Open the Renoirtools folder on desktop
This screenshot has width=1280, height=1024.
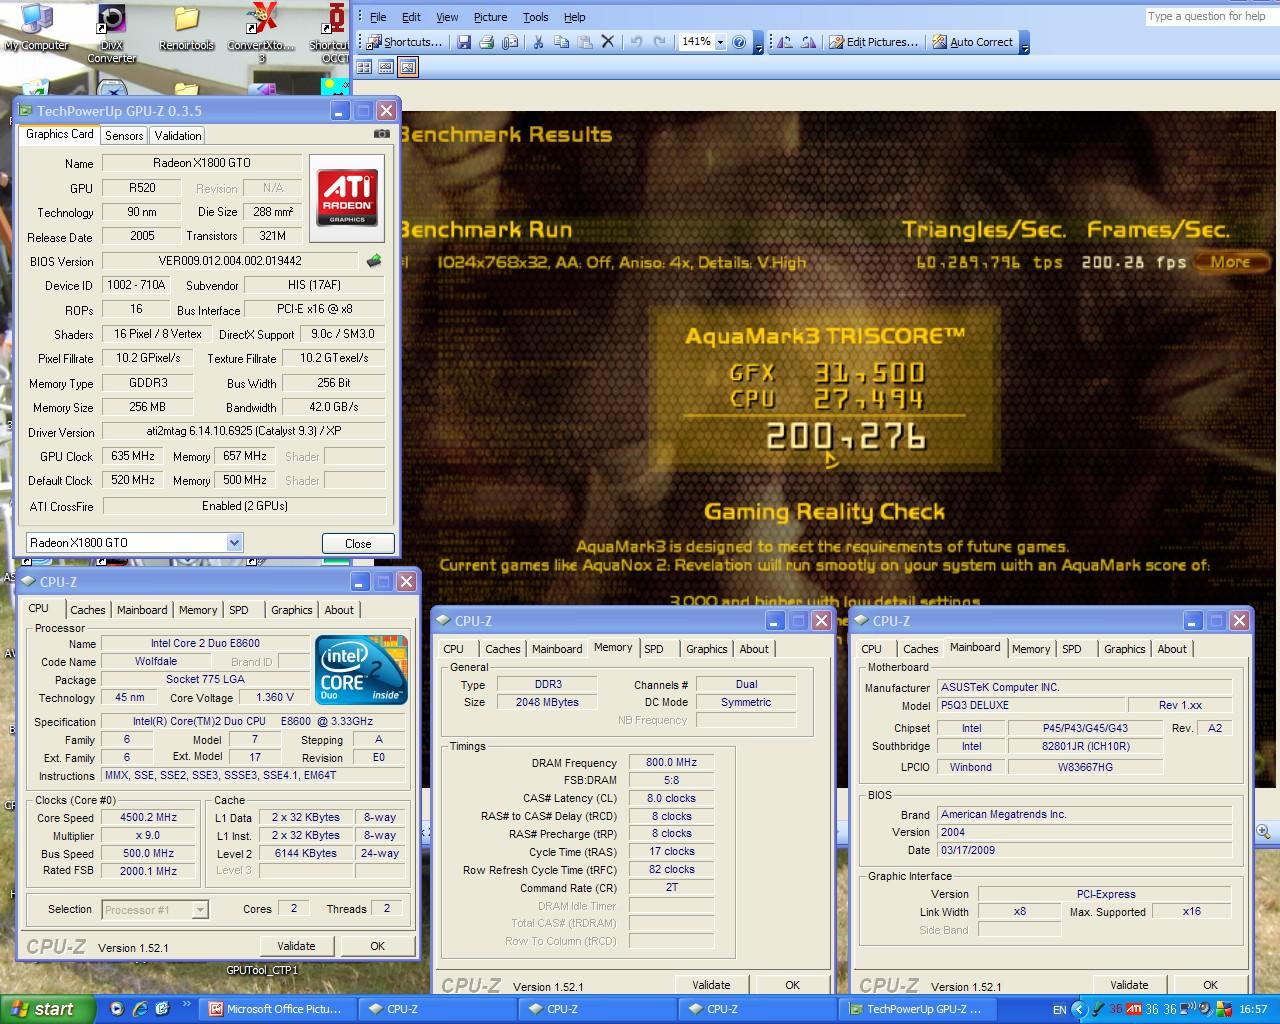pos(186,28)
